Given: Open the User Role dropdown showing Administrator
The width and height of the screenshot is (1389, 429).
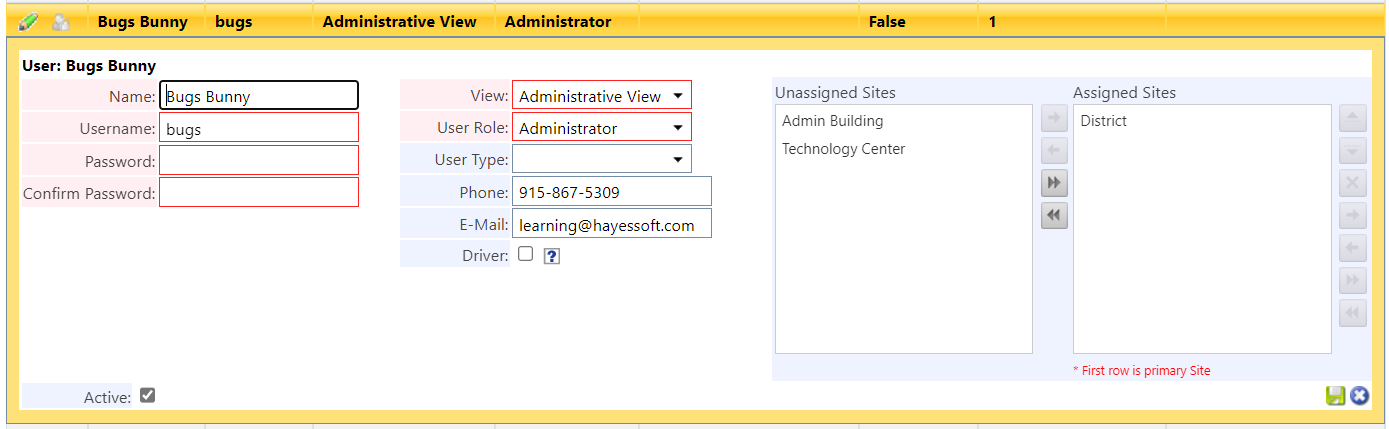Looking at the screenshot, I should (602, 128).
